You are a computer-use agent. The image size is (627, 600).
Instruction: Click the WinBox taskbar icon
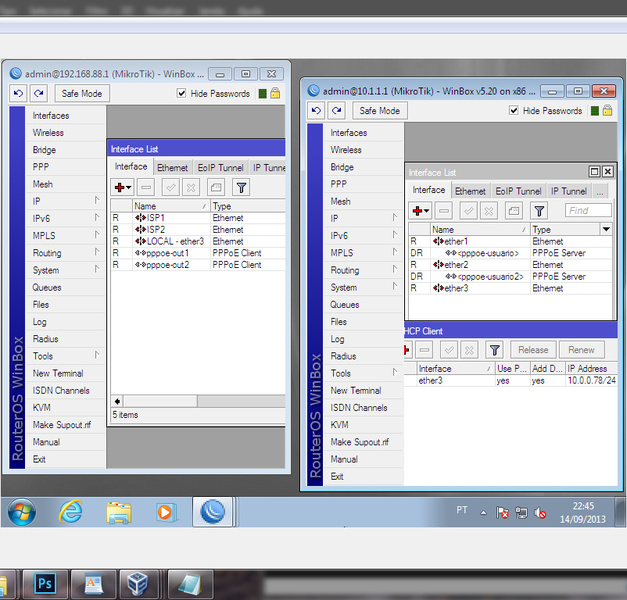tap(213, 512)
